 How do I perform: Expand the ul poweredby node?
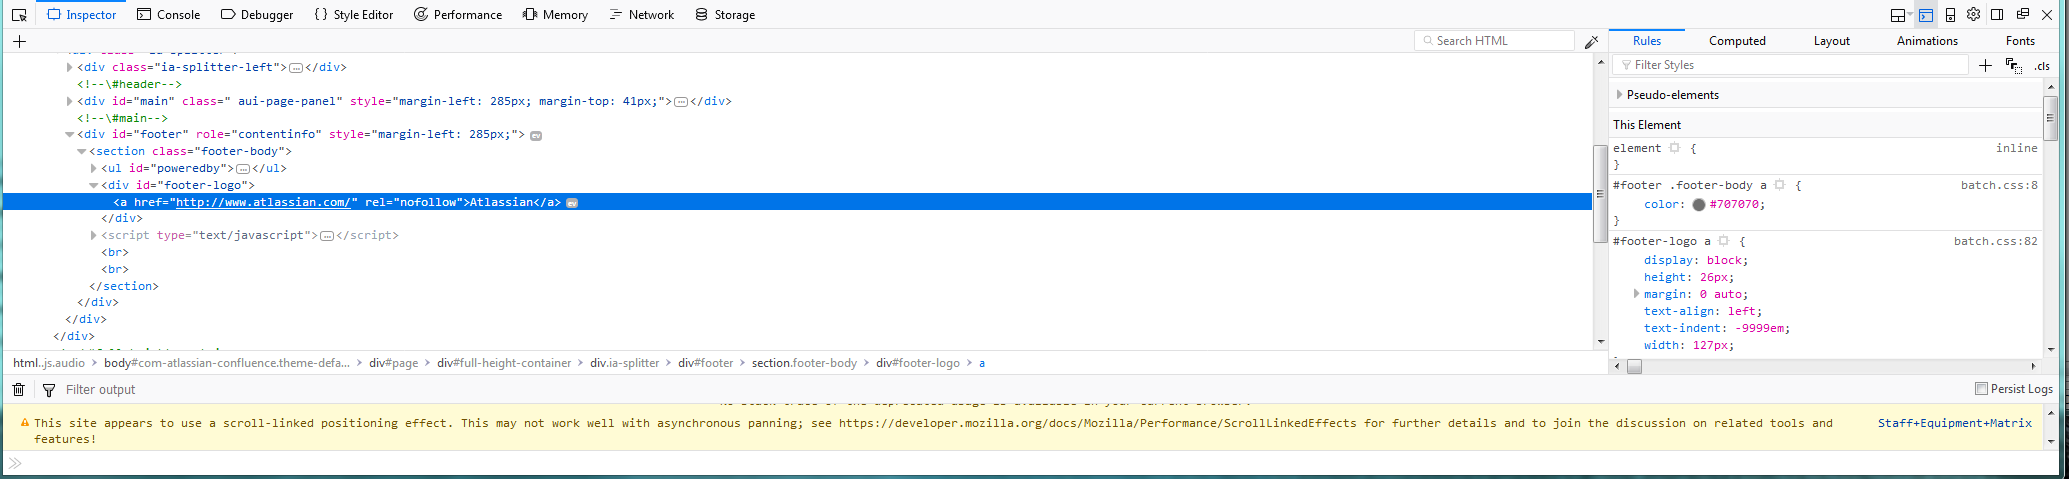tap(93, 168)
